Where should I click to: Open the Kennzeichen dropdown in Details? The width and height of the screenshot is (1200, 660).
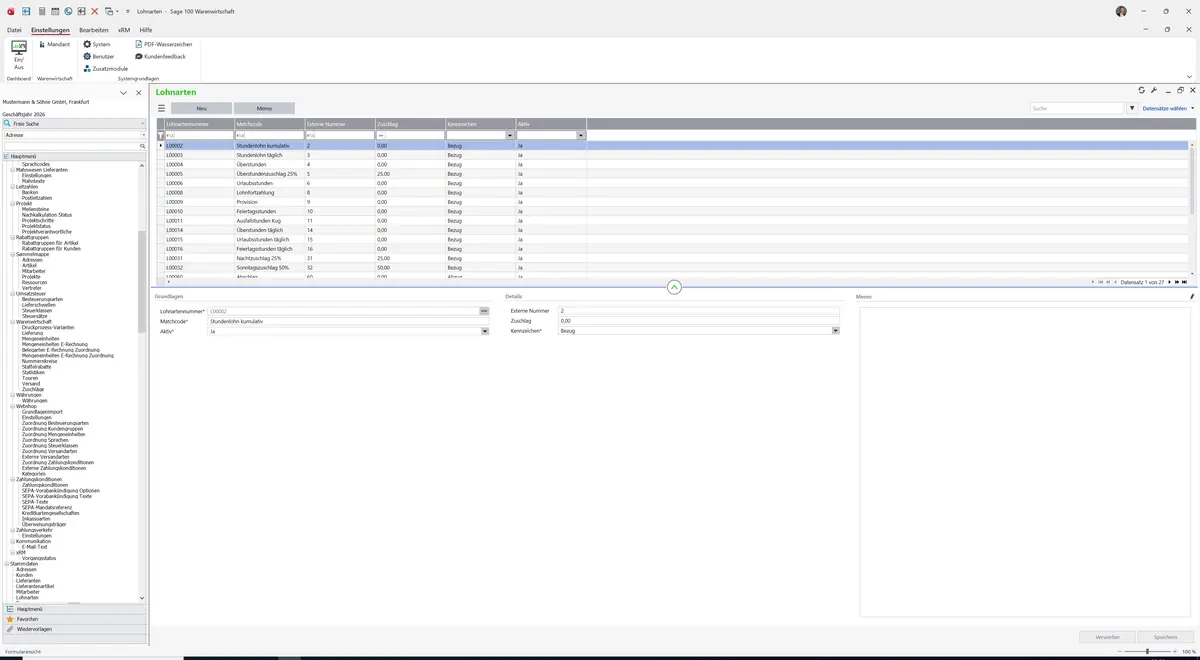point(836,331)
